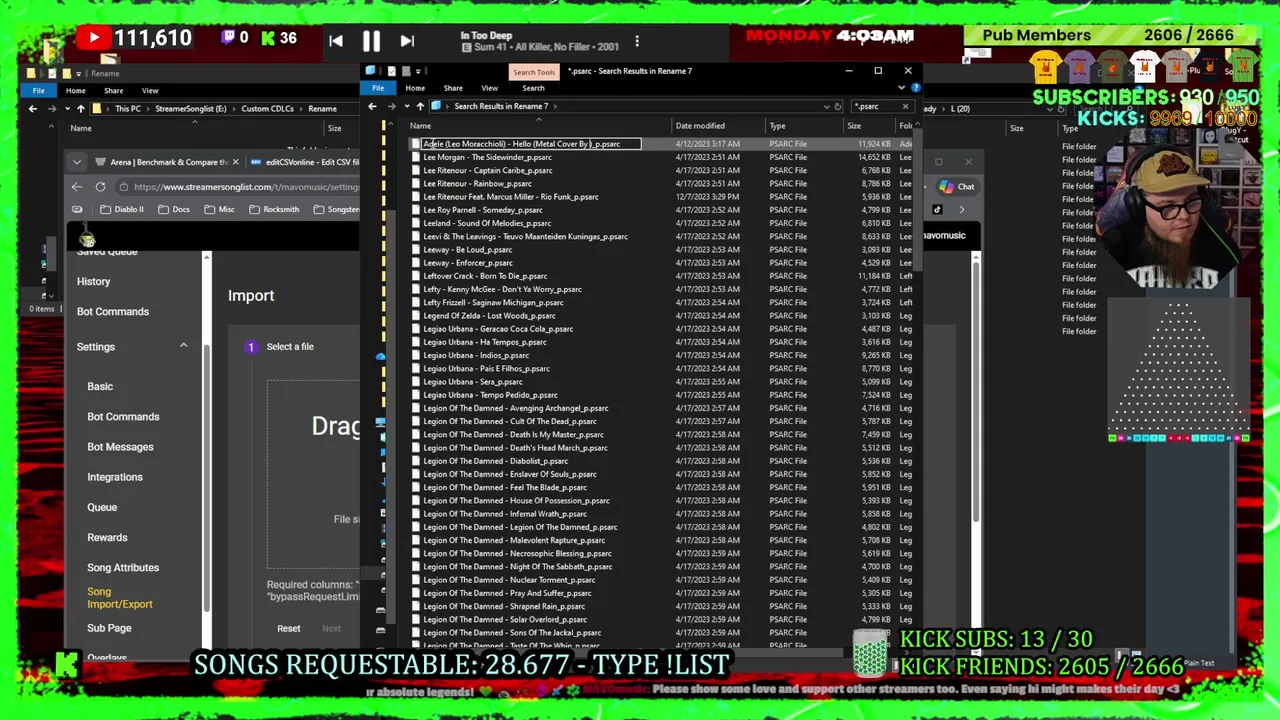This screenshot has height=720, width=1280.
Task: Open the browser tab search dropdown chevron
Action: pyautogui.click(x=77, y=162)
